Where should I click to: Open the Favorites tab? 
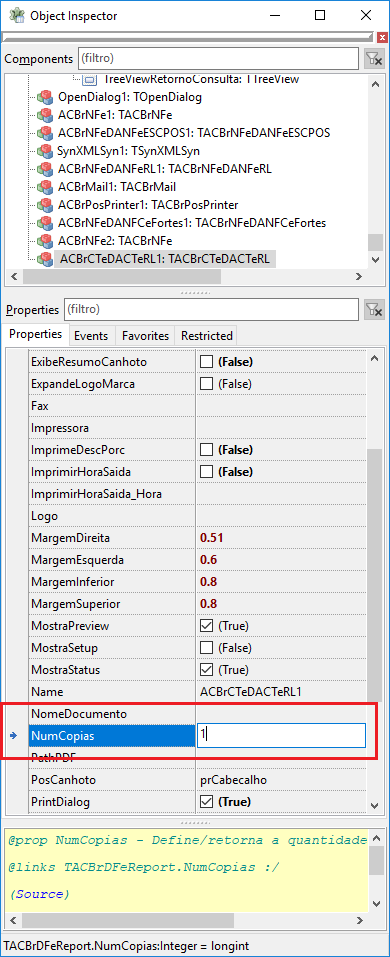145,336
